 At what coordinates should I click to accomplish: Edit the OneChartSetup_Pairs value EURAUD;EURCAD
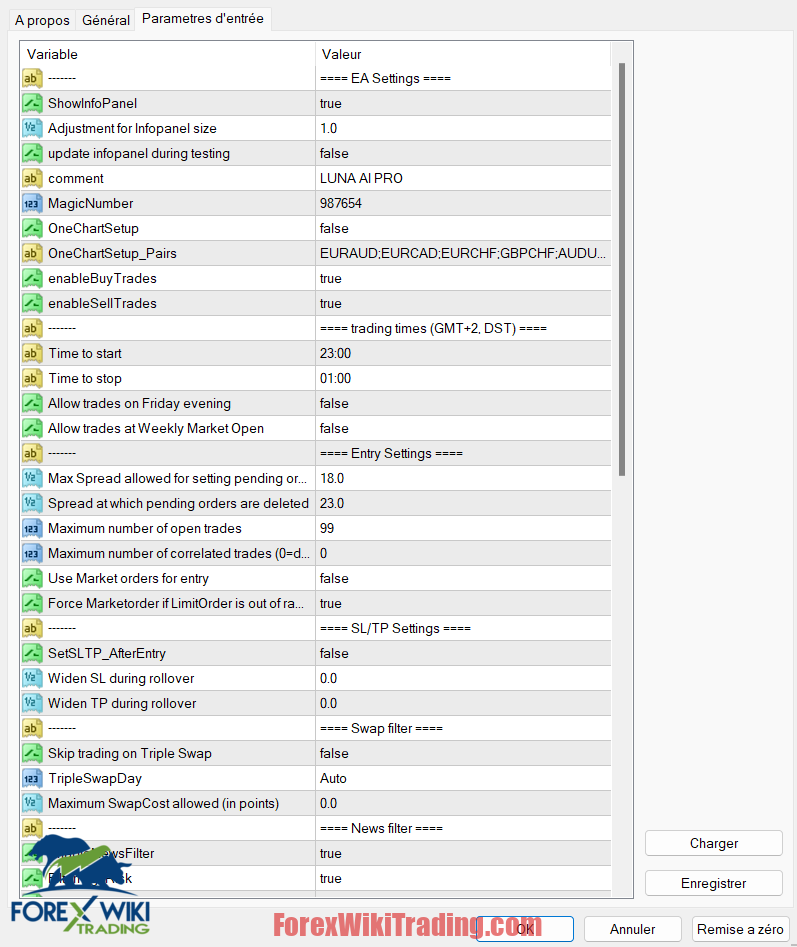point(463,253)
